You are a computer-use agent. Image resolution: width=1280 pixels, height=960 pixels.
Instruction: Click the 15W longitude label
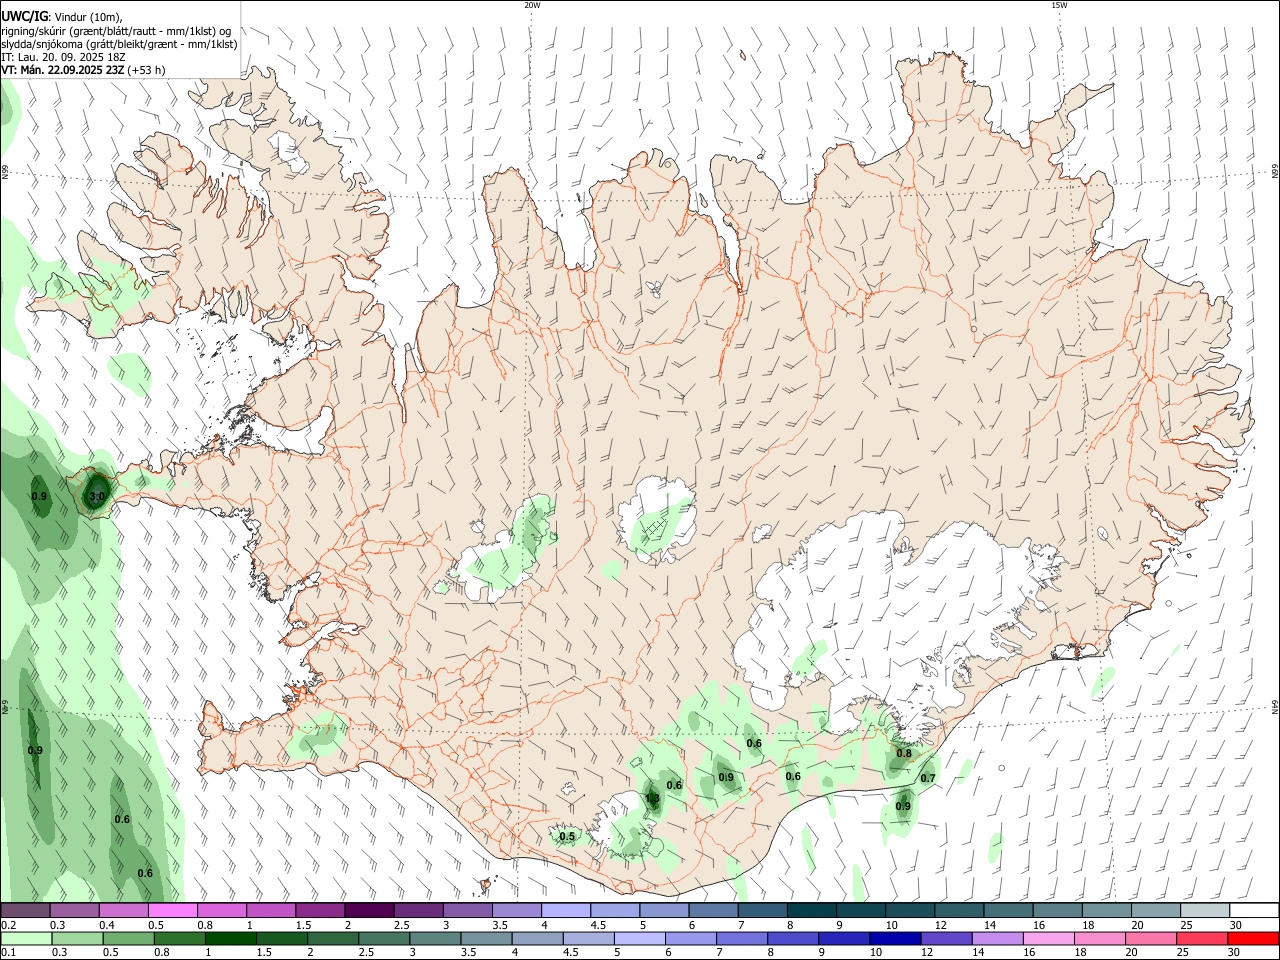click(x=1059, y=5)
